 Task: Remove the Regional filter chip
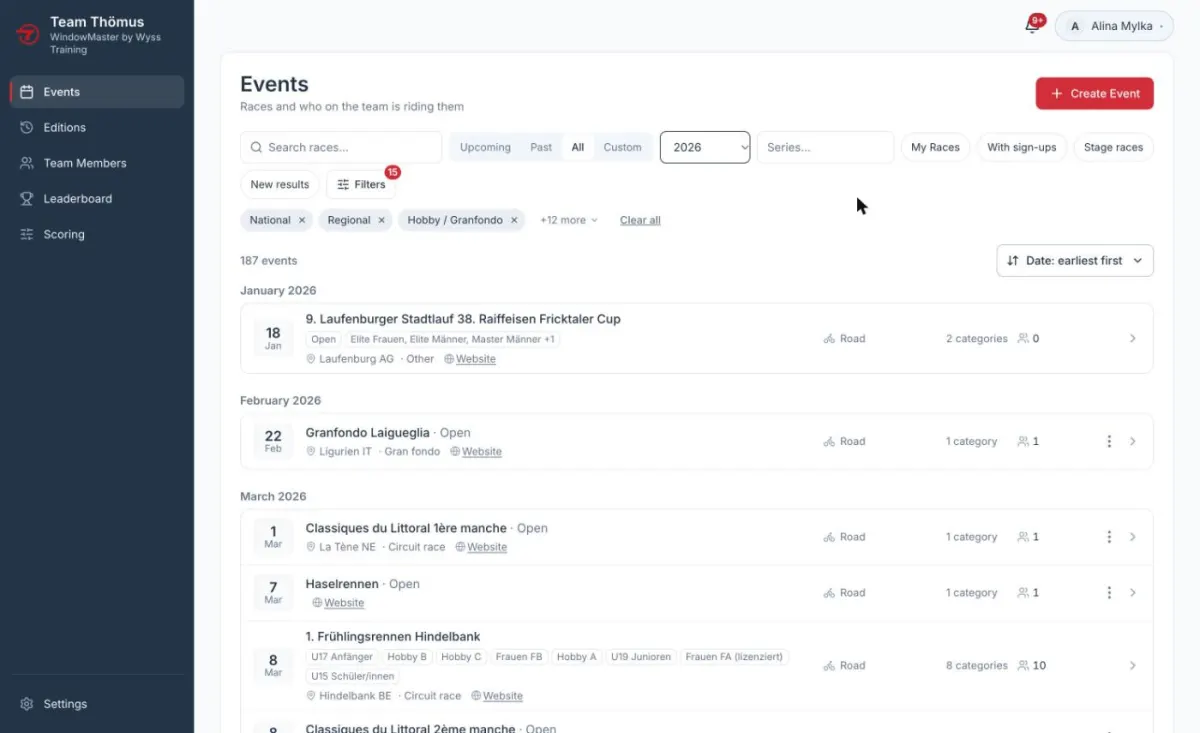pyautogui.click(x=382, y=220)
